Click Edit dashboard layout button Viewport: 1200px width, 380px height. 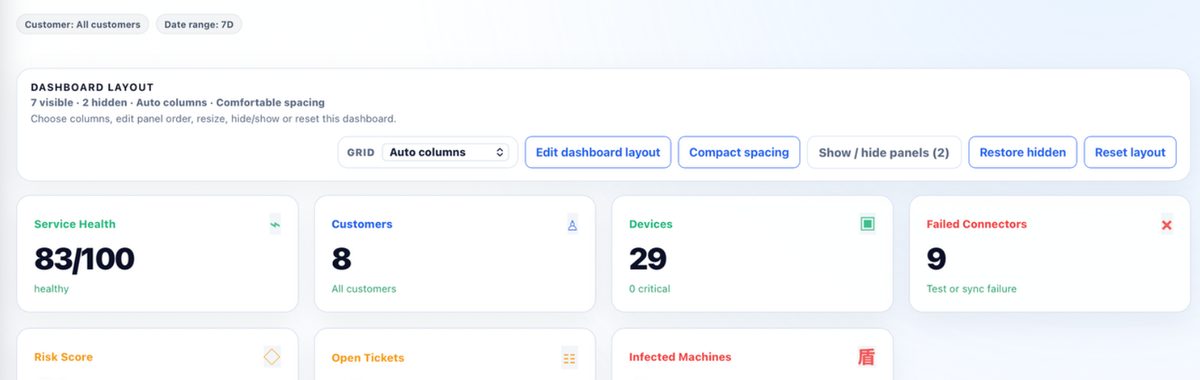[x=598, y=152]
